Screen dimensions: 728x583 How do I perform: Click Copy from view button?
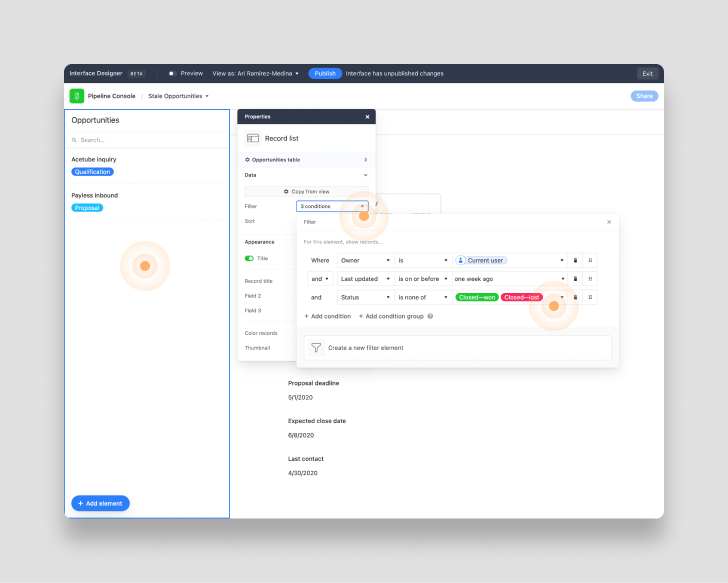pos(306,191)
